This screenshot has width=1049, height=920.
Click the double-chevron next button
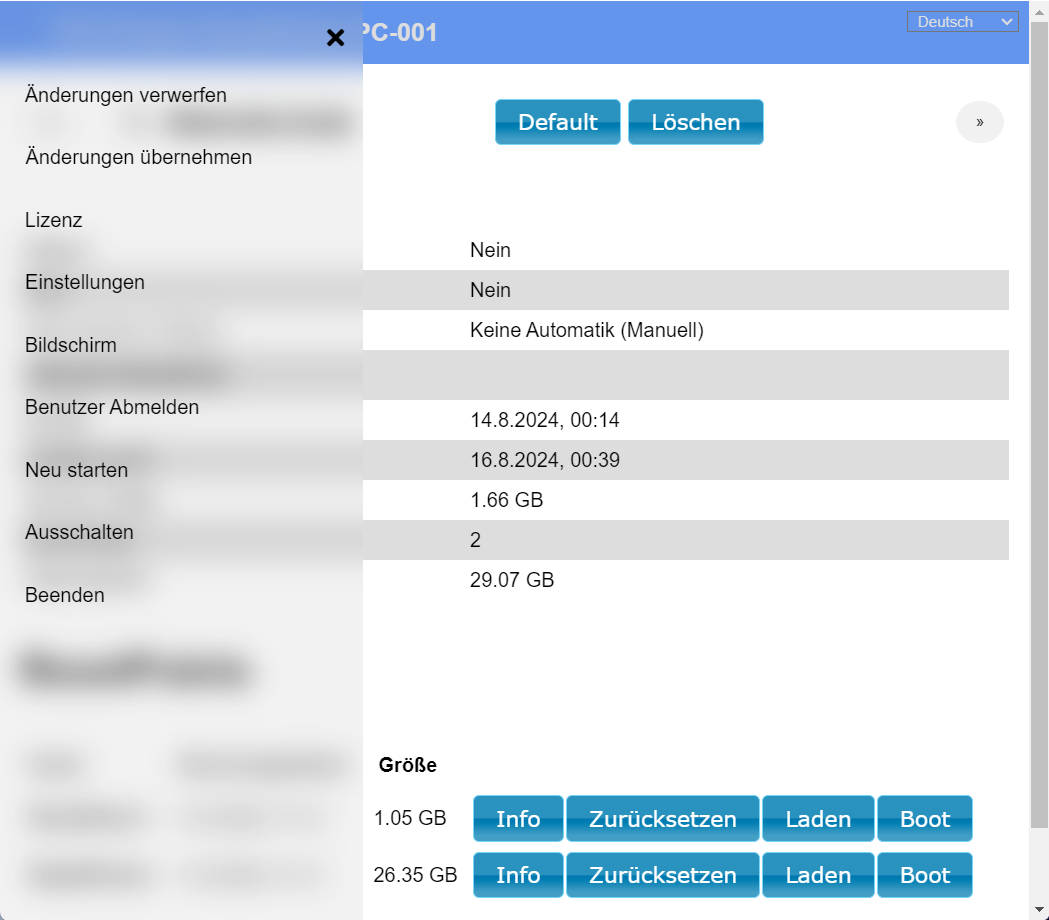tap(979, 122)
